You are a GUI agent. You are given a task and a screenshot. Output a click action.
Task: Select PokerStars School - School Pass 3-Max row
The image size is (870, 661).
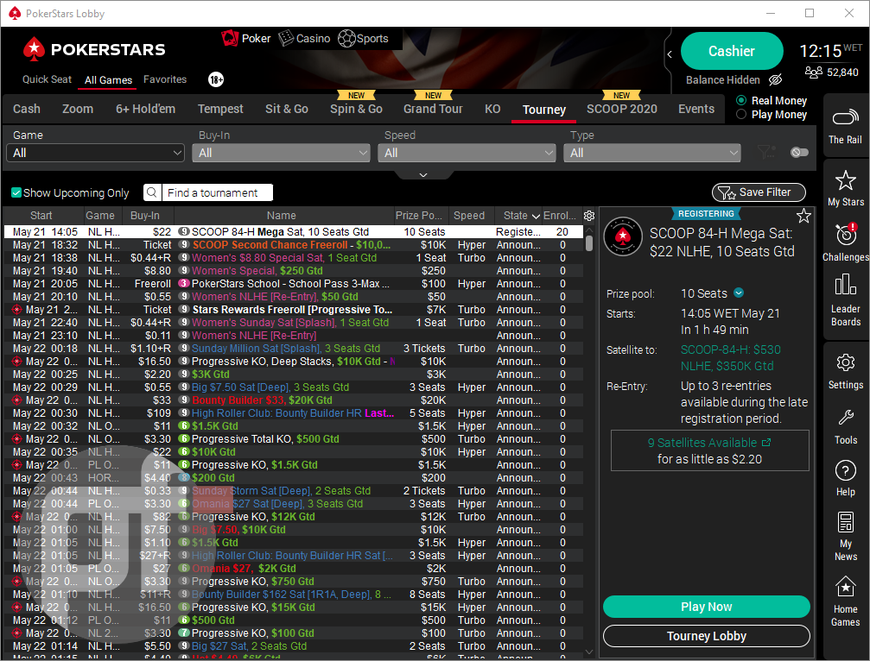click(293, 284)
